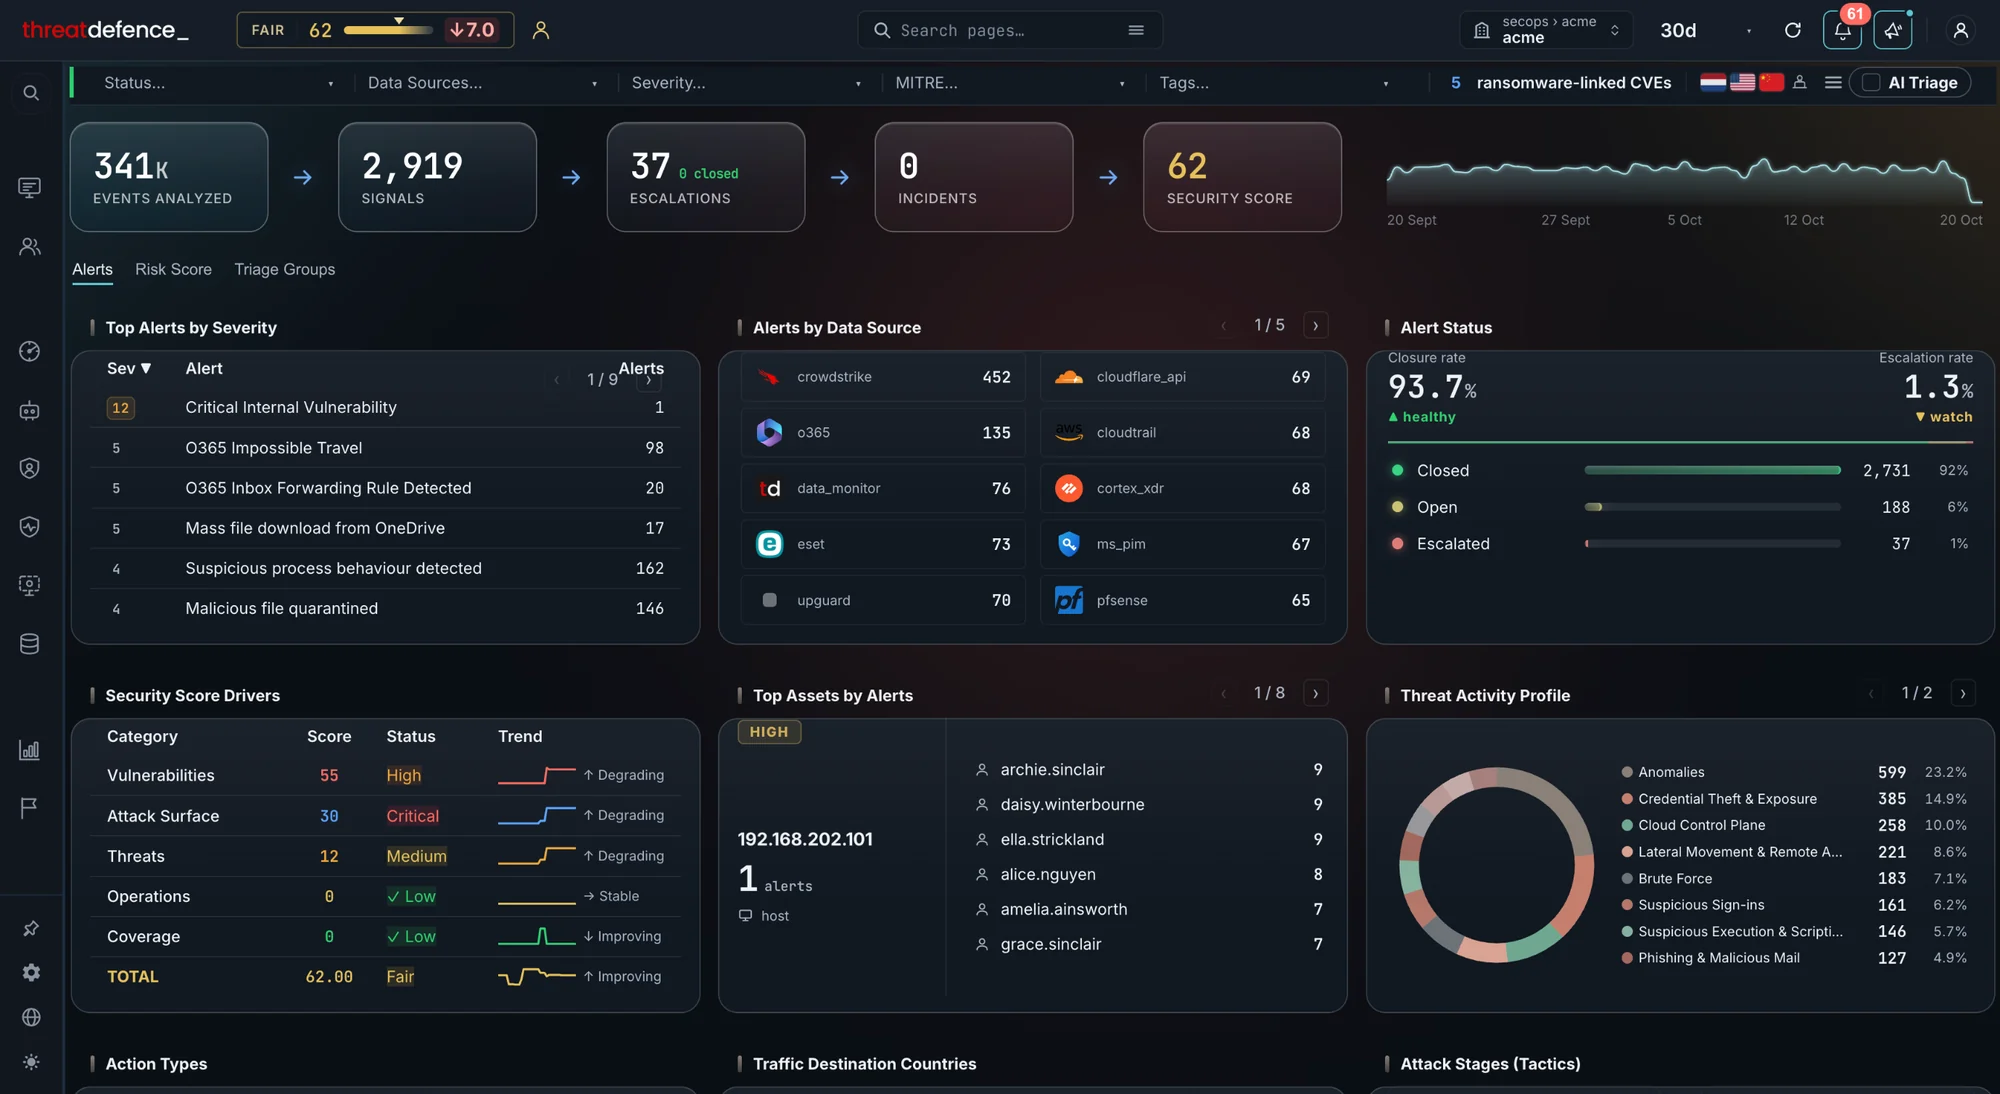2000x1094 pixels.
Task: Click the 37 Escalations card
Action: 705,177
